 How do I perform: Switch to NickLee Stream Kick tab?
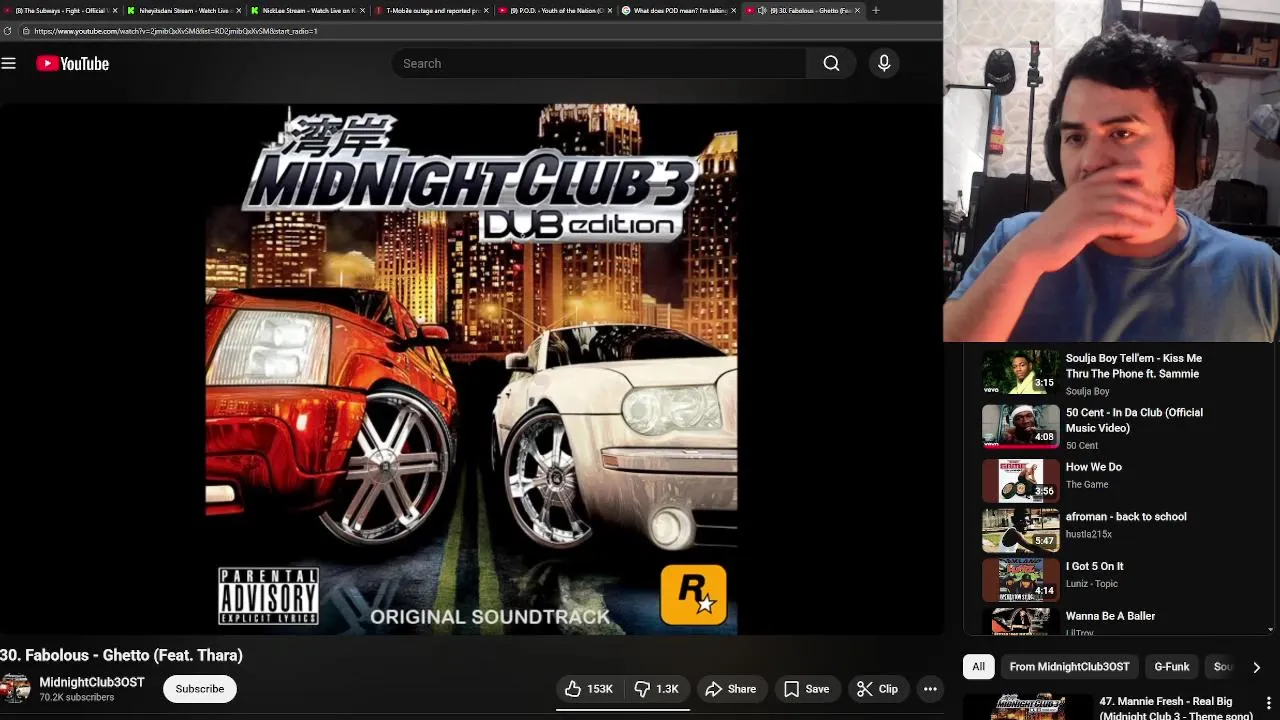coord(307,10)
